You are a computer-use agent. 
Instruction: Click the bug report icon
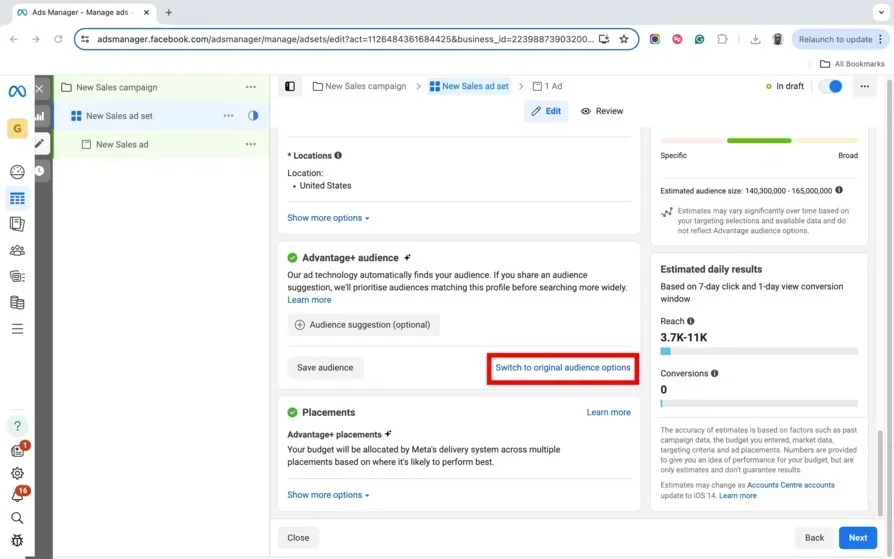[17, 540]
